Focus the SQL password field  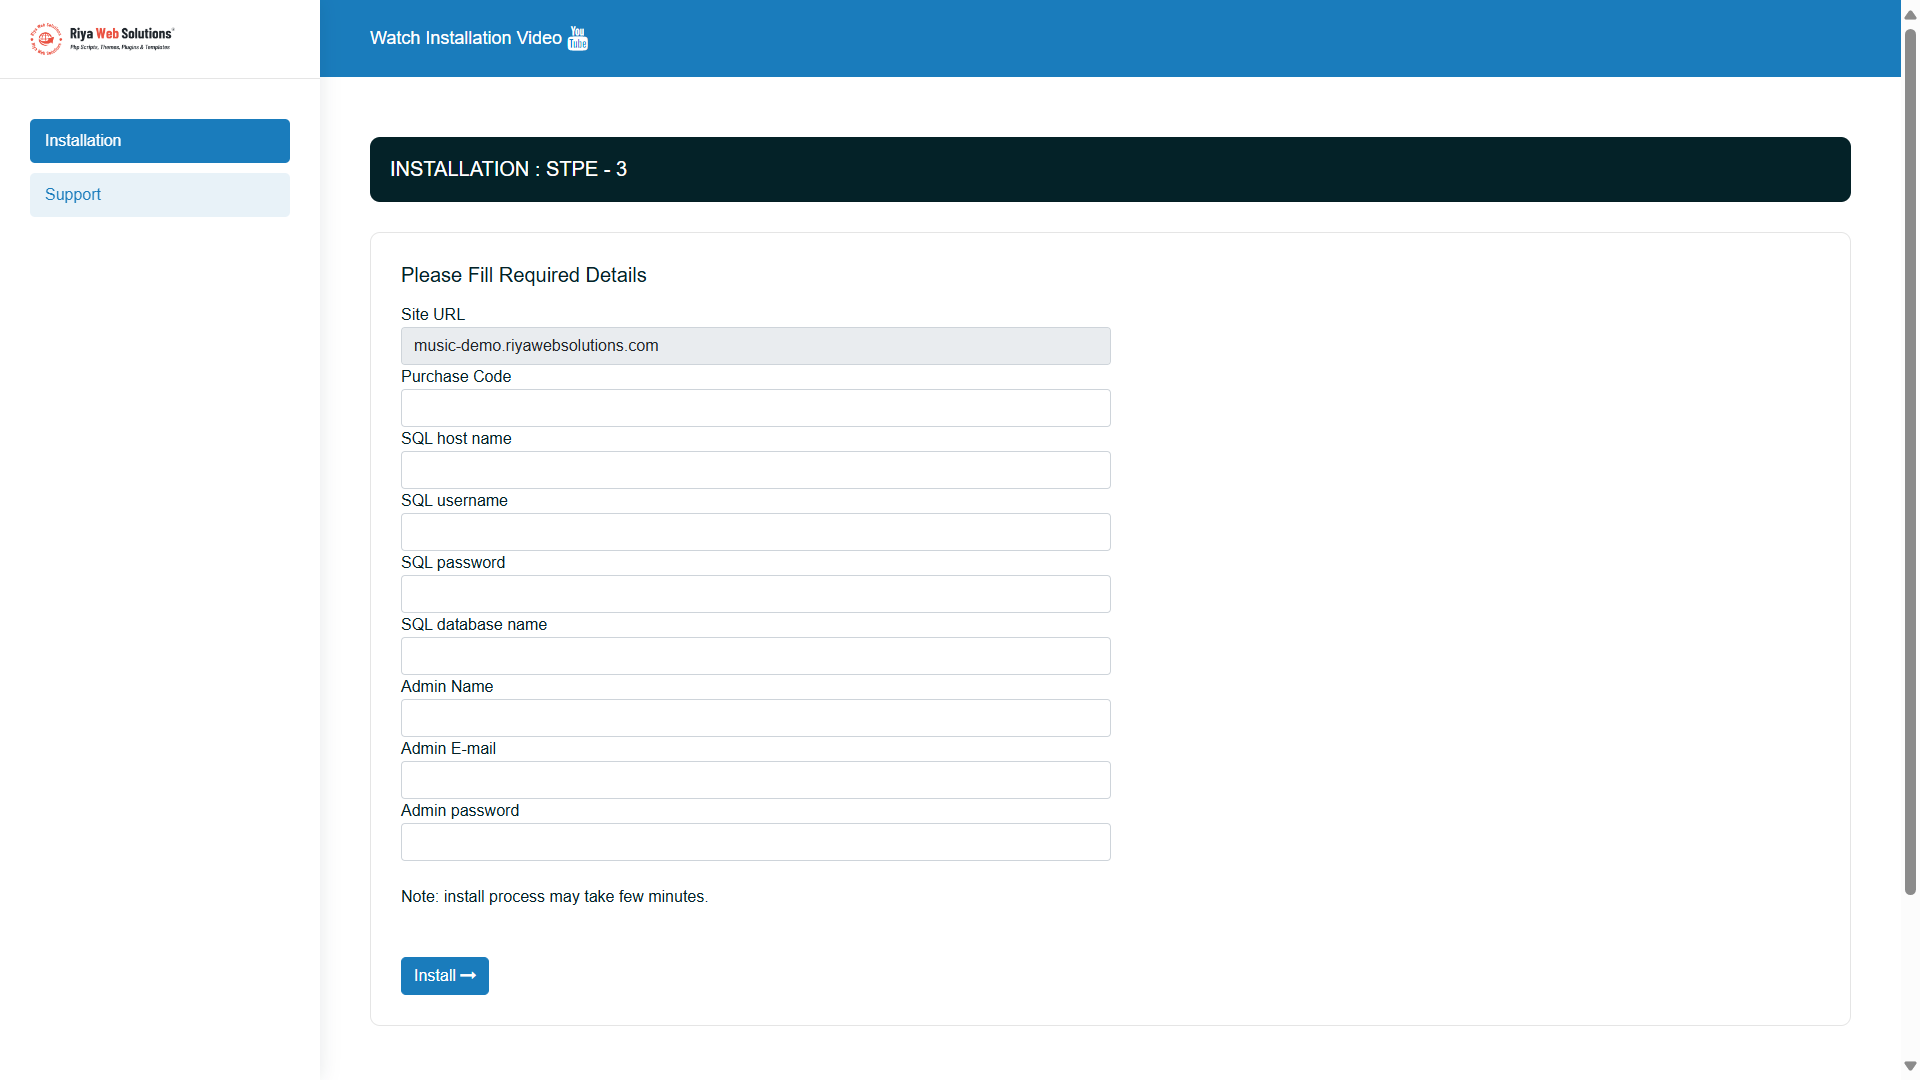(755, 594)
